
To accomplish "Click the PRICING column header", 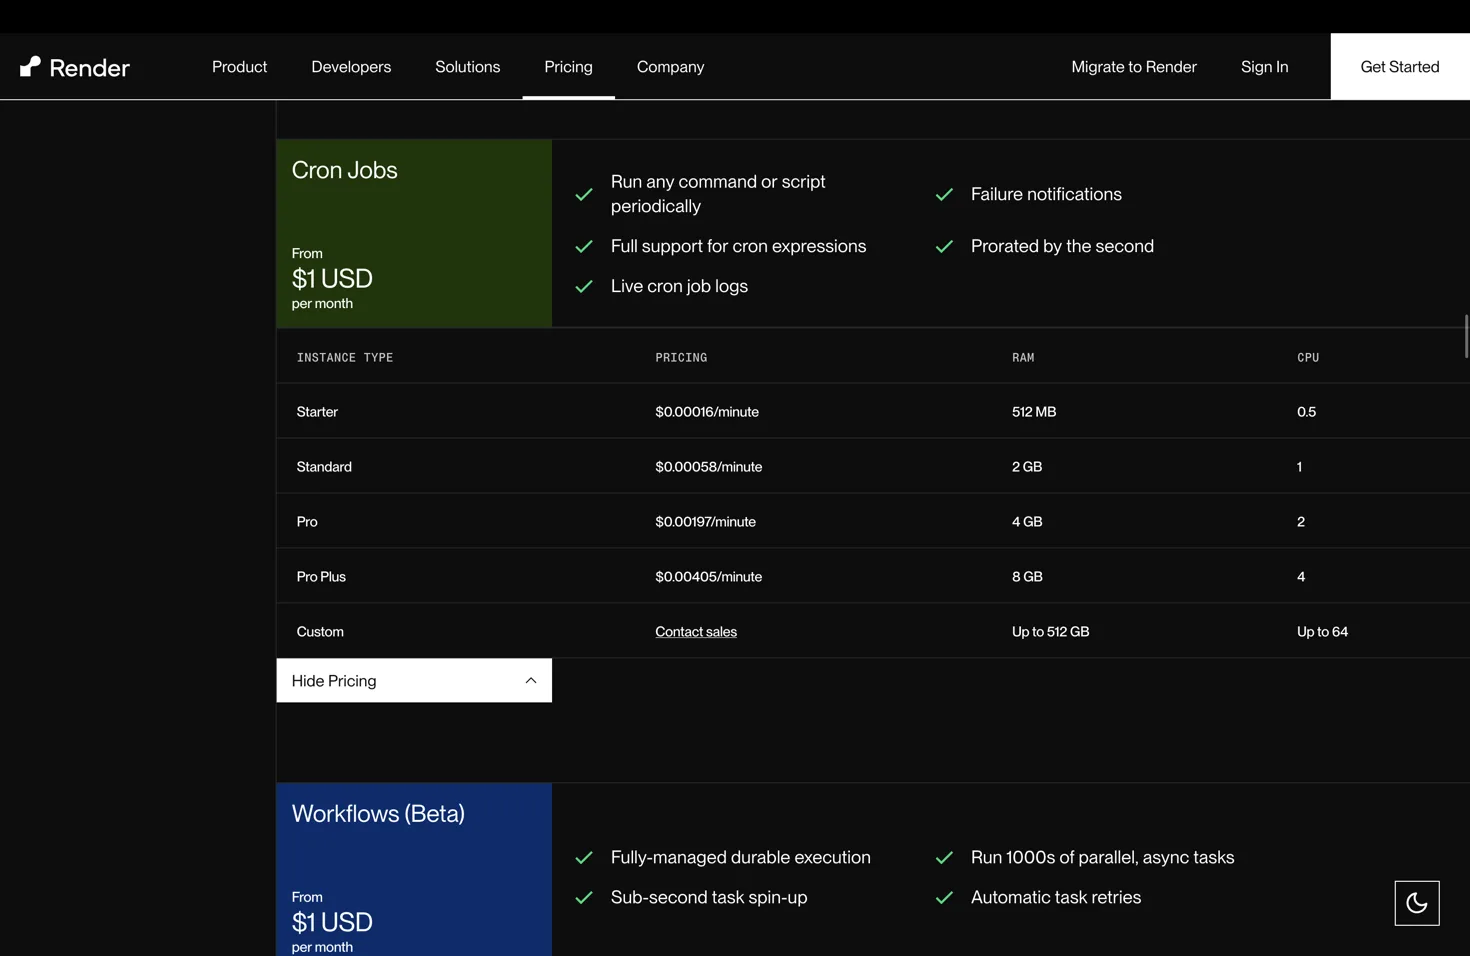I will click(681, 357).
